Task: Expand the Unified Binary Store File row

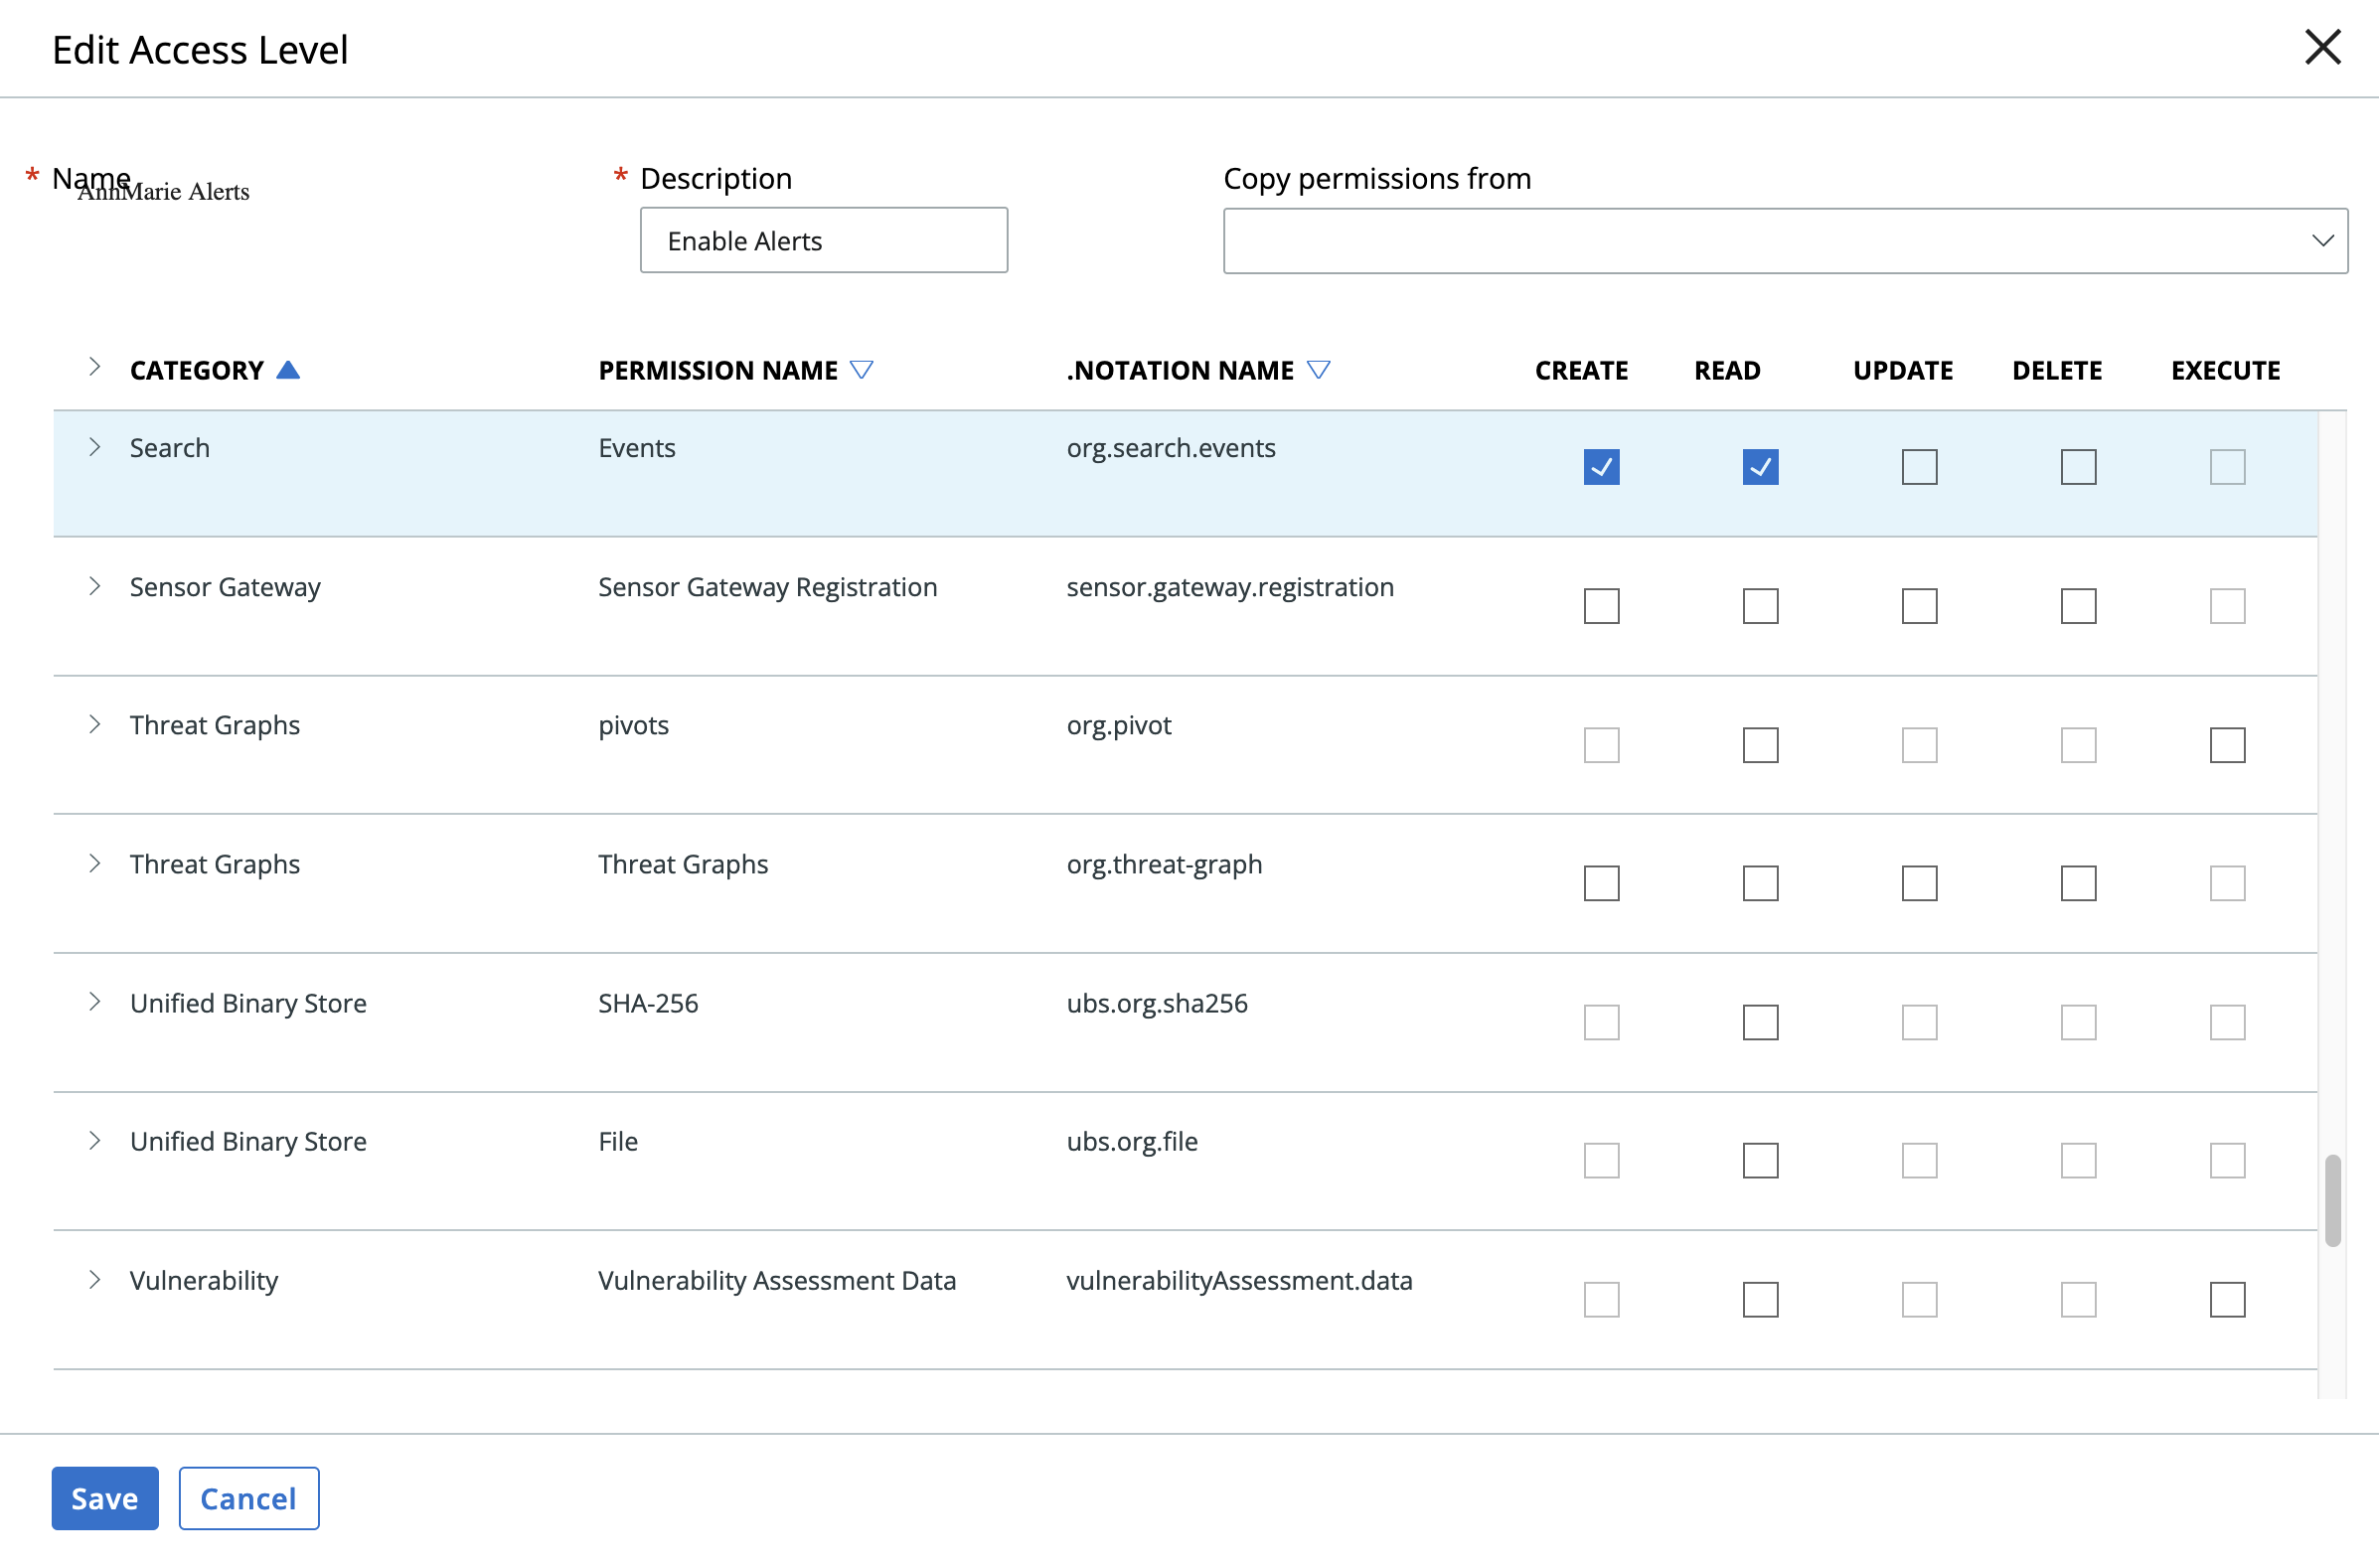Action: coord(94,1141)
